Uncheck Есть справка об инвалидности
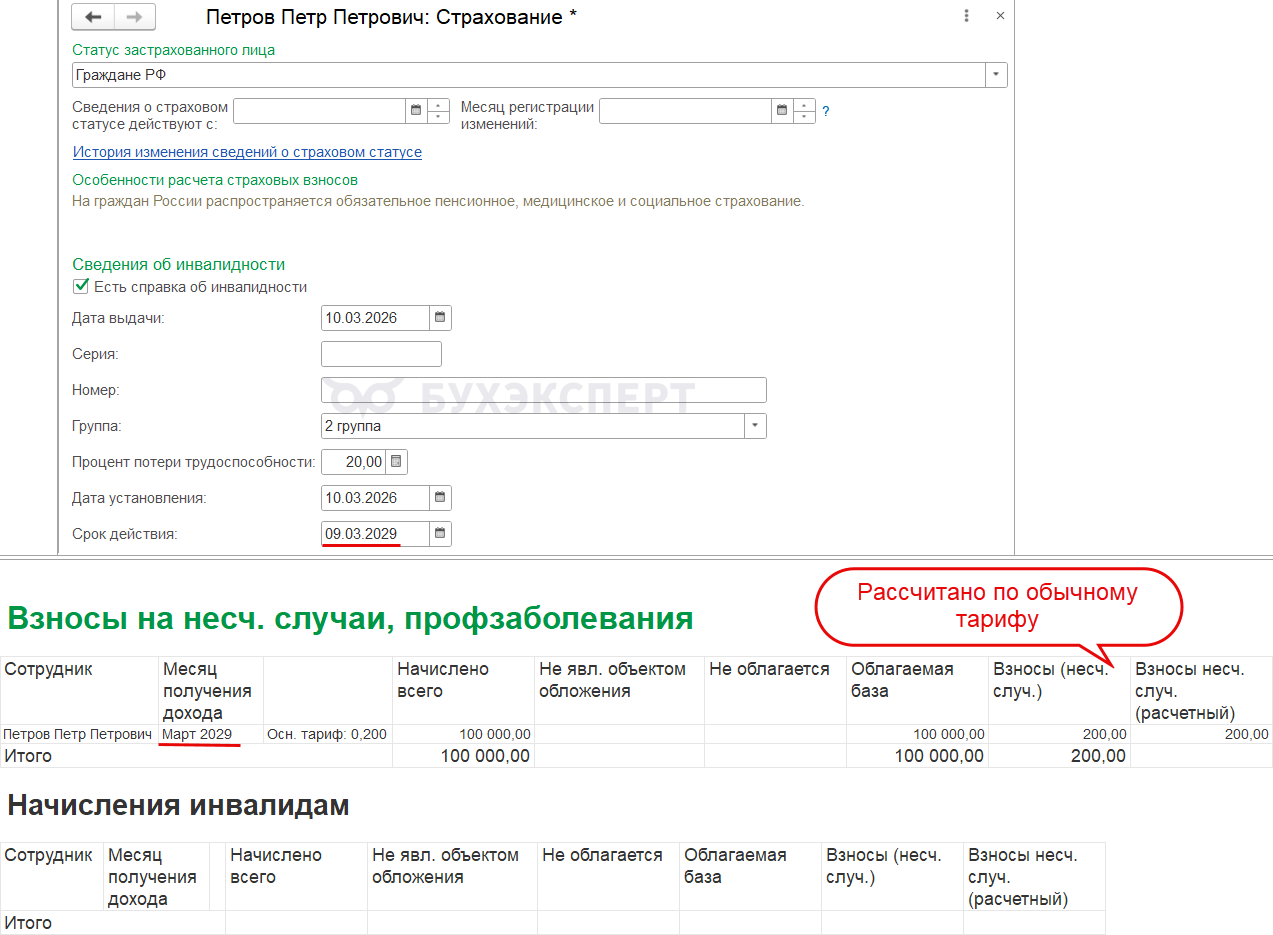This screenshot has height=935, width=1273. point(81,286)
